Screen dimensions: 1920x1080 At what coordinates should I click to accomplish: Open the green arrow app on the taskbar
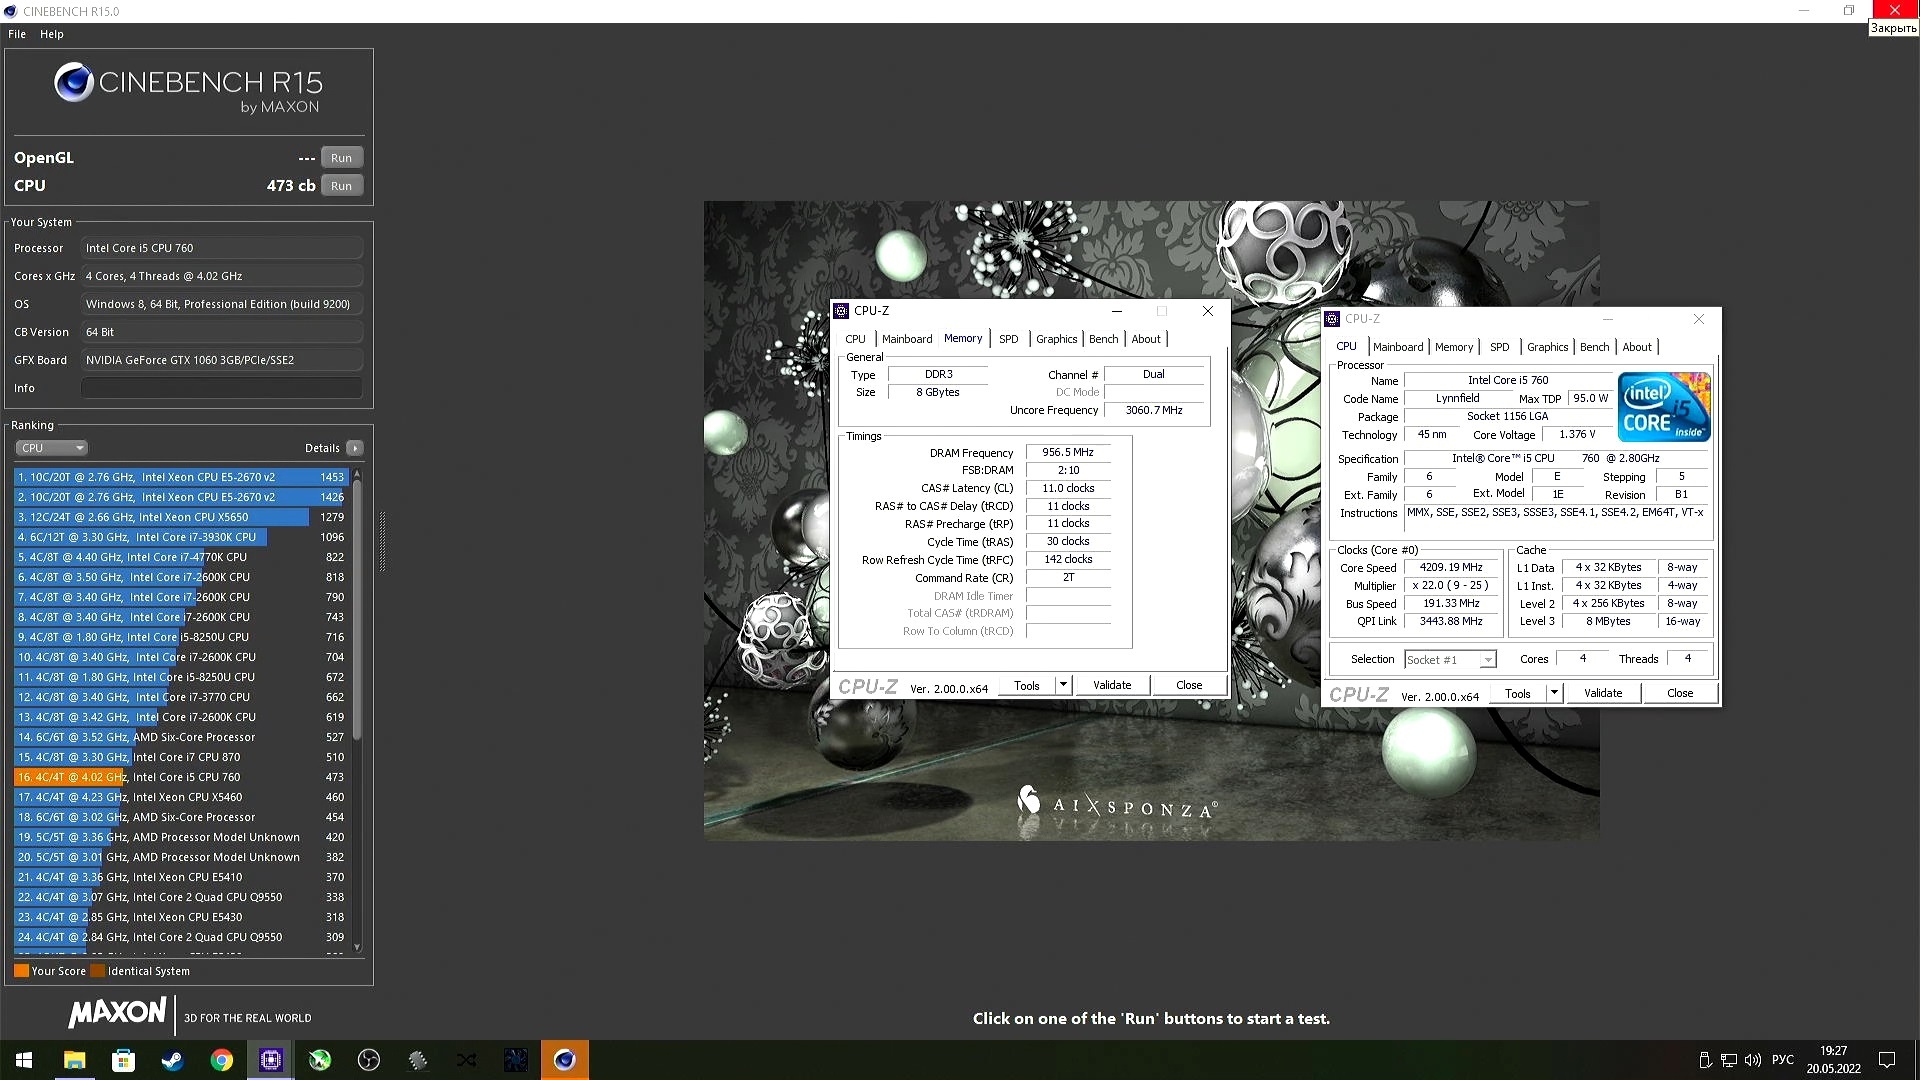[x=319, y=1060]
